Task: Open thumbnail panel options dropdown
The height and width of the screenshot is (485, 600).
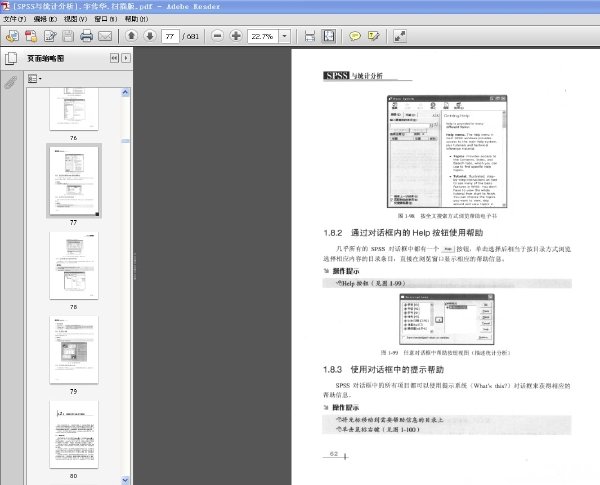Action: (34, 79)
